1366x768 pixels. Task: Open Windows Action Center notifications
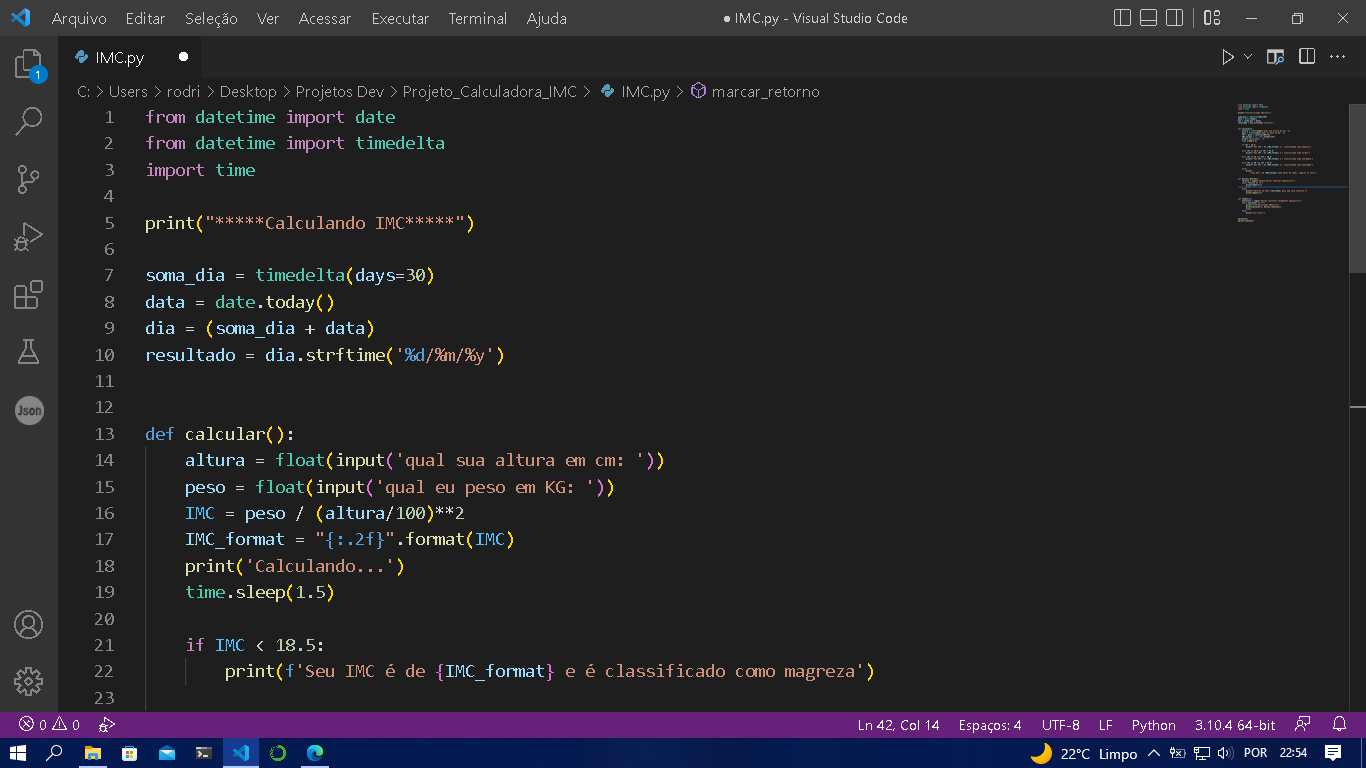(1333, 753)
